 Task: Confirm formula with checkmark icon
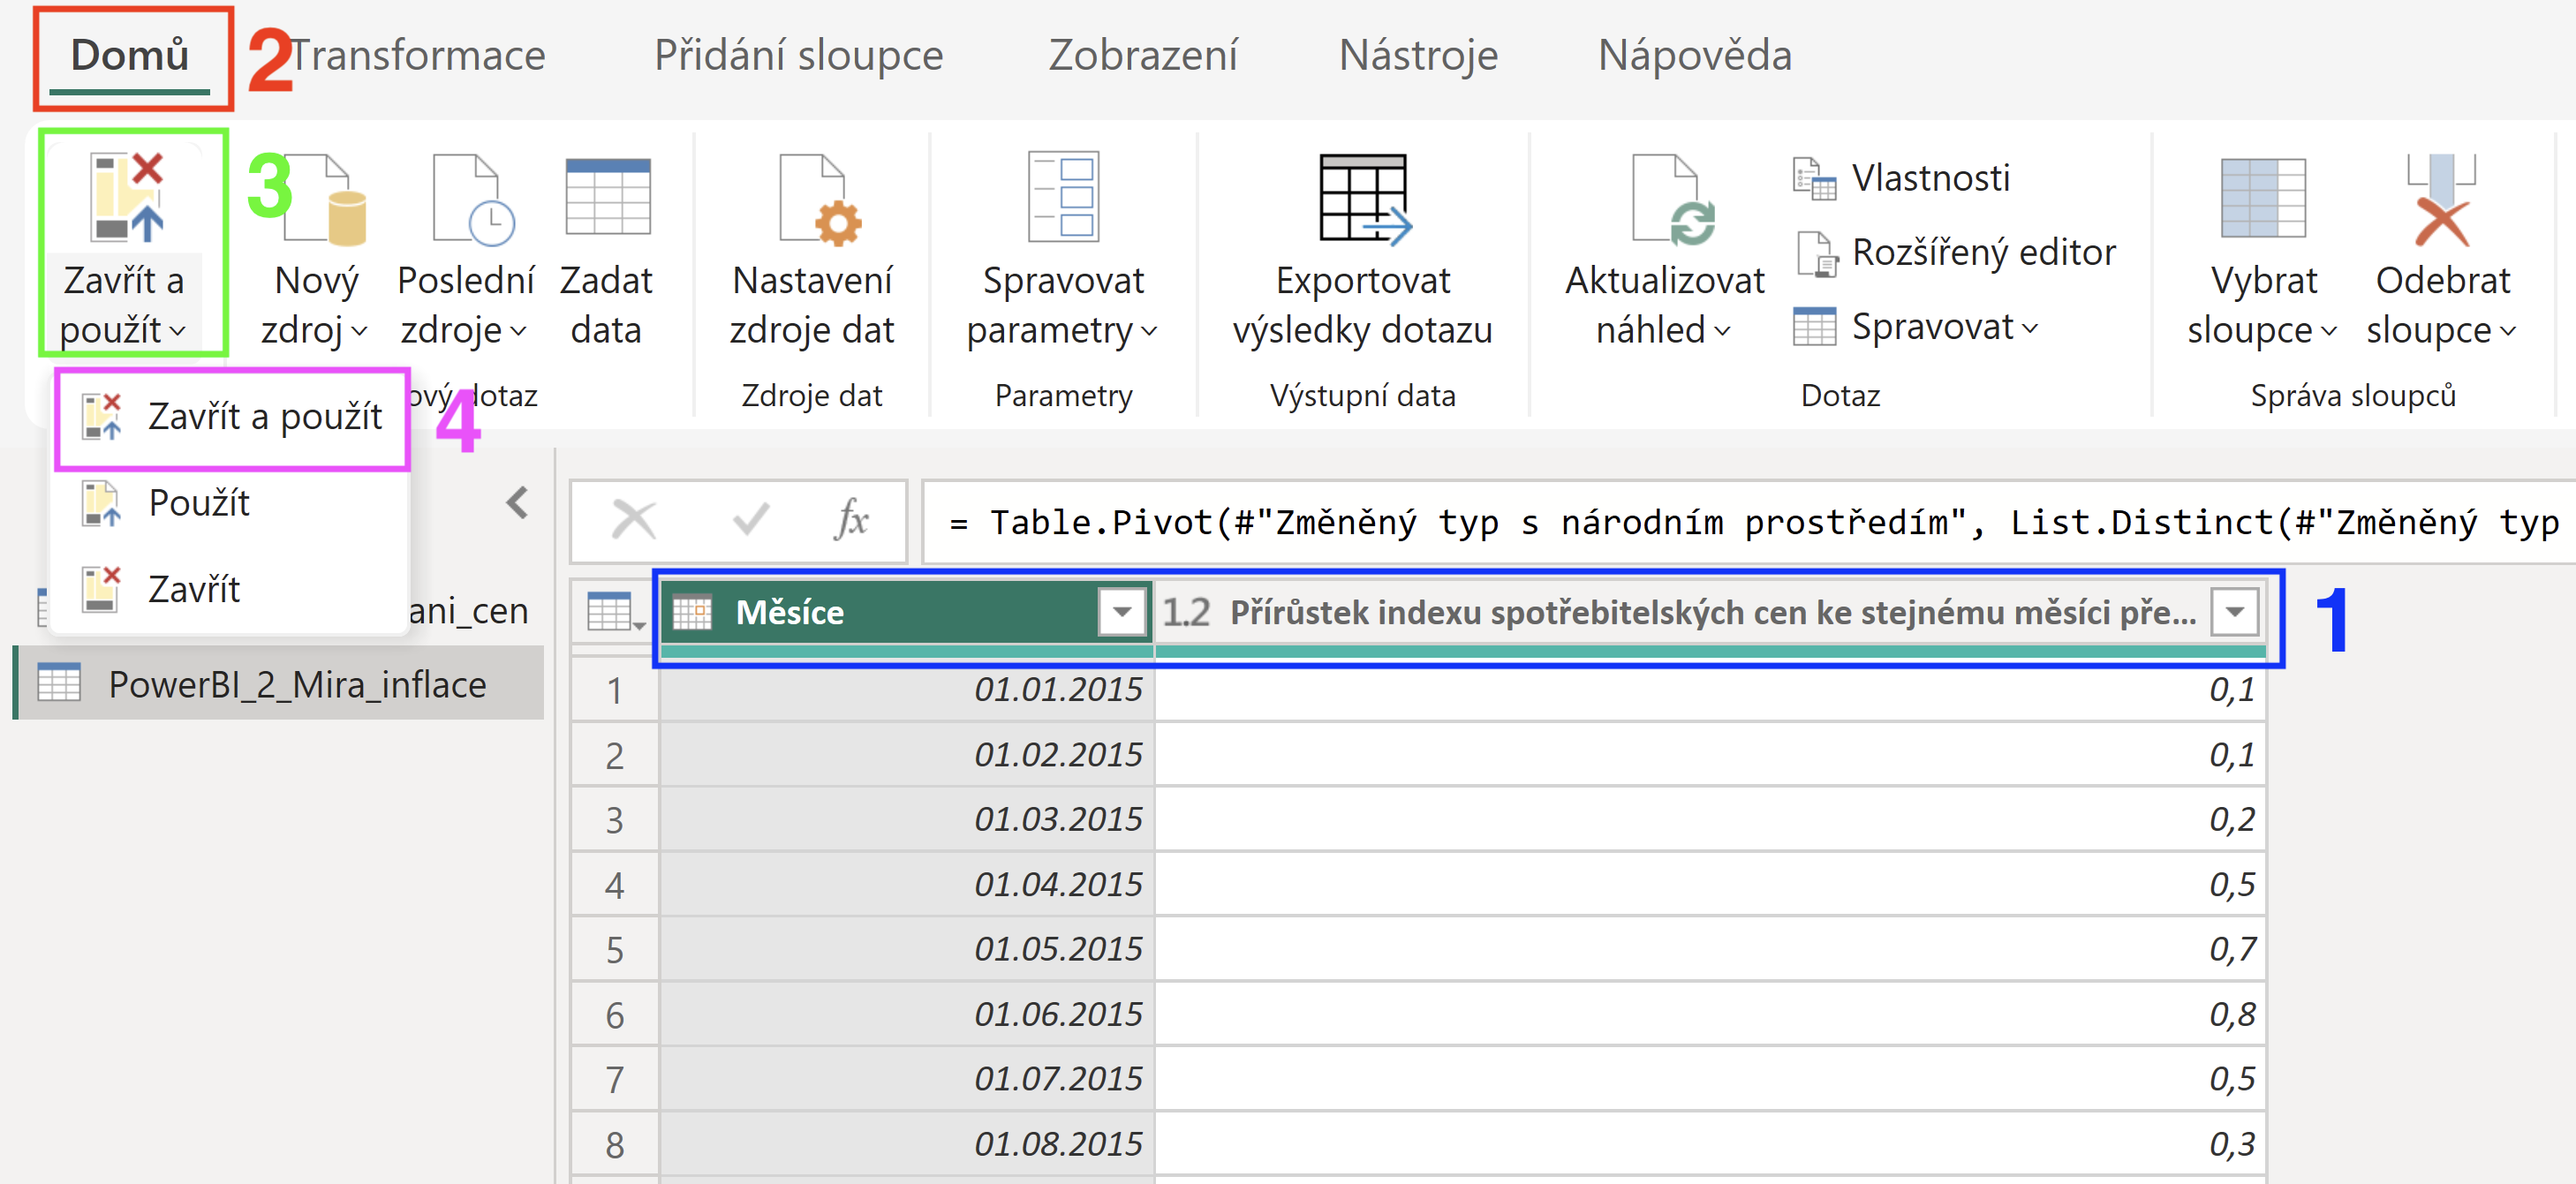750,519
